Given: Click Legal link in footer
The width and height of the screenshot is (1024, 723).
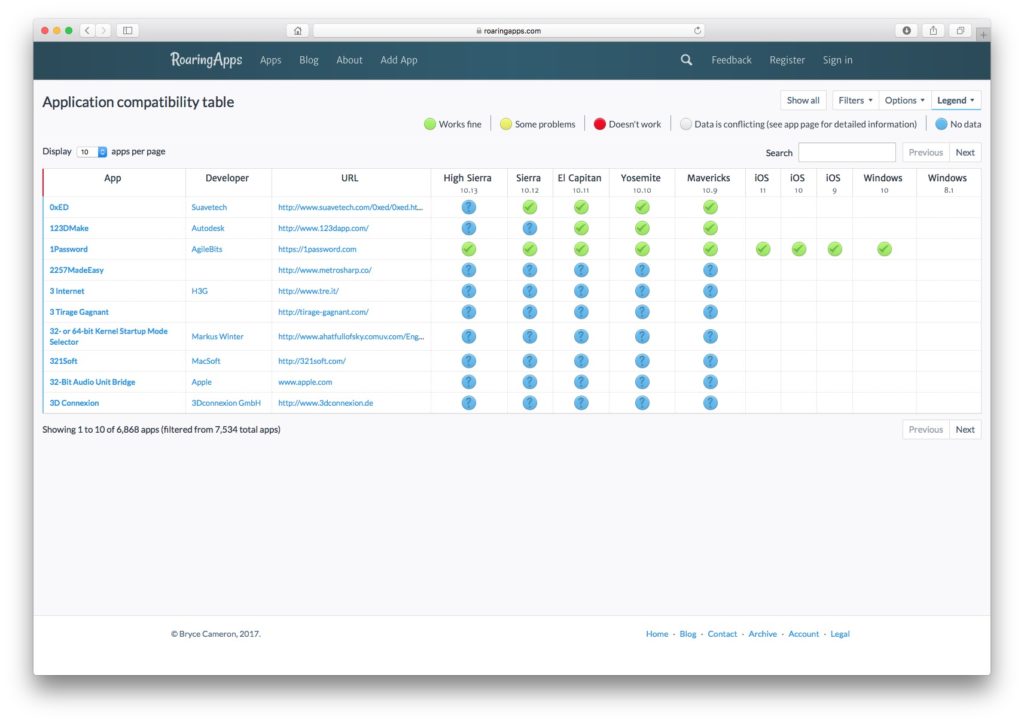Looking at the screenshot, I should pos(840,634).
